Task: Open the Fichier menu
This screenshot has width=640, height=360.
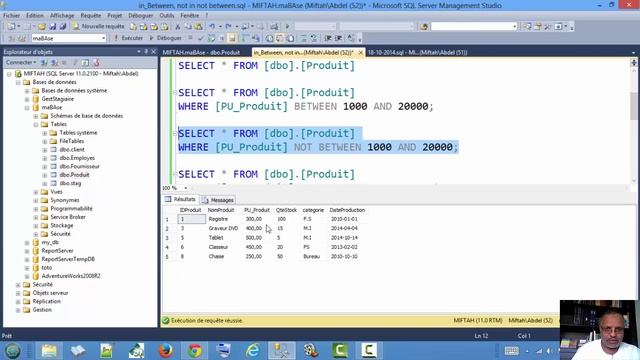Action: pyautogui.click(x=11, y=16)
